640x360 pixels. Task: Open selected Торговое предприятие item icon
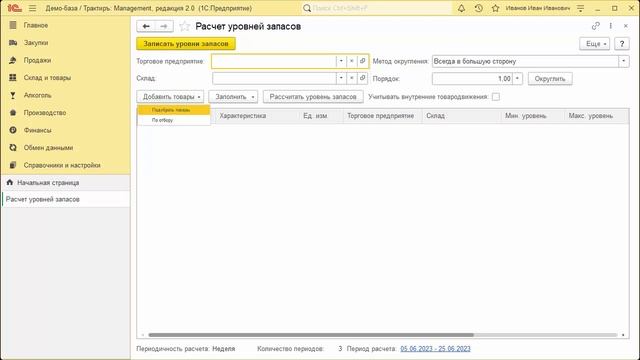(362, 61)
